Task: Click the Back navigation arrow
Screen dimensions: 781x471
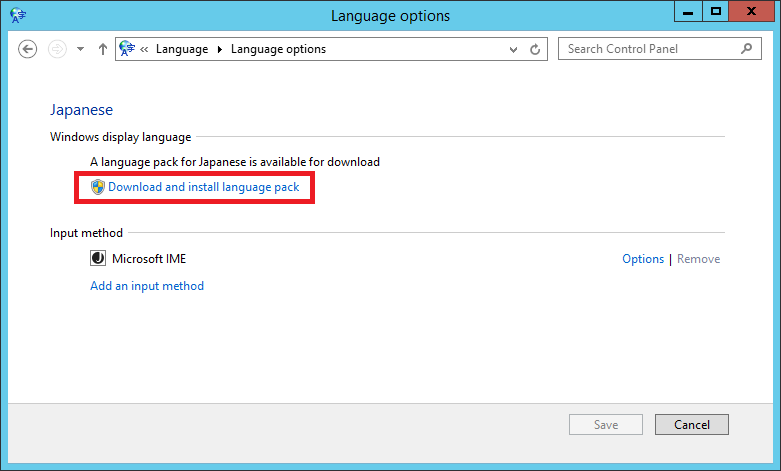Action: tap(27, 49)
